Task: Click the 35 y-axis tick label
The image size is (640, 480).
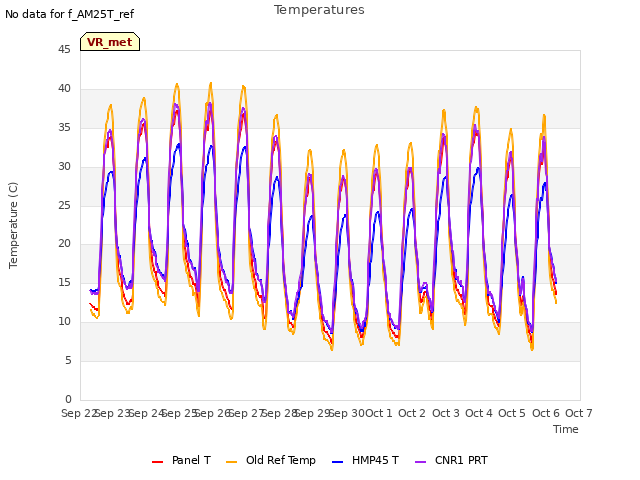Action: pyautogui.click(x=64, y=128)
